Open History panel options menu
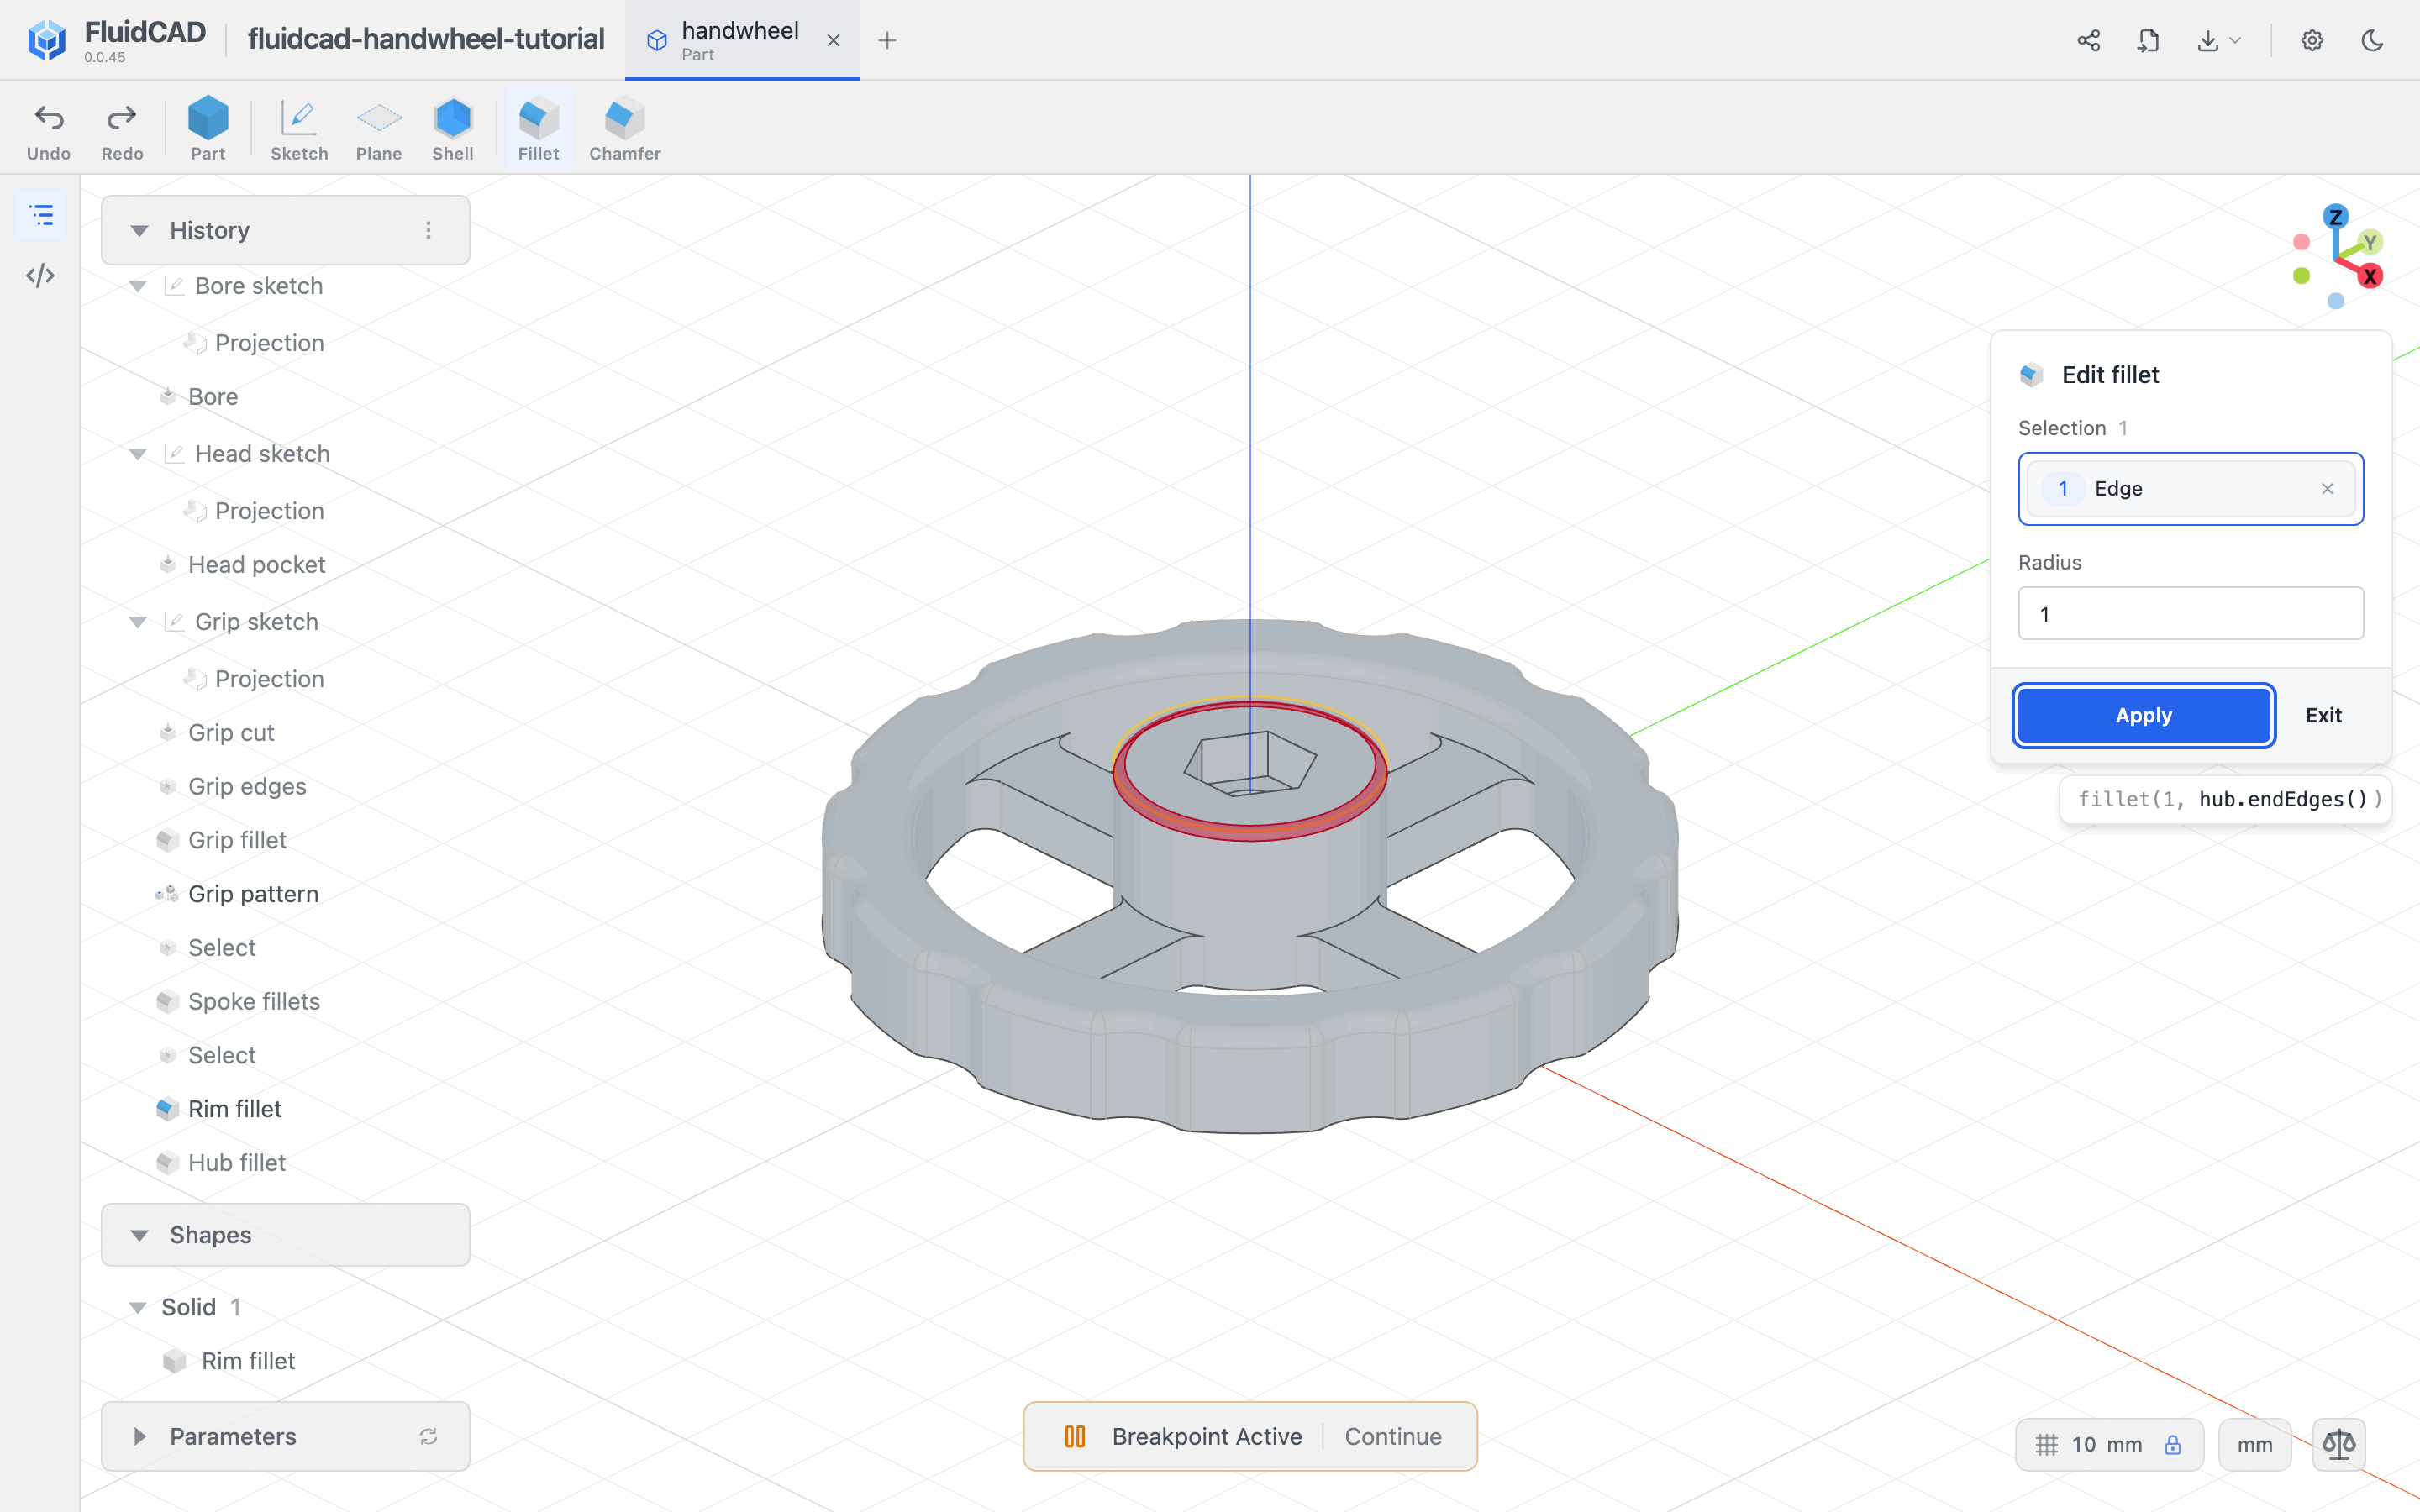The image size is (2420, 1512). click(x=429, y=230)
